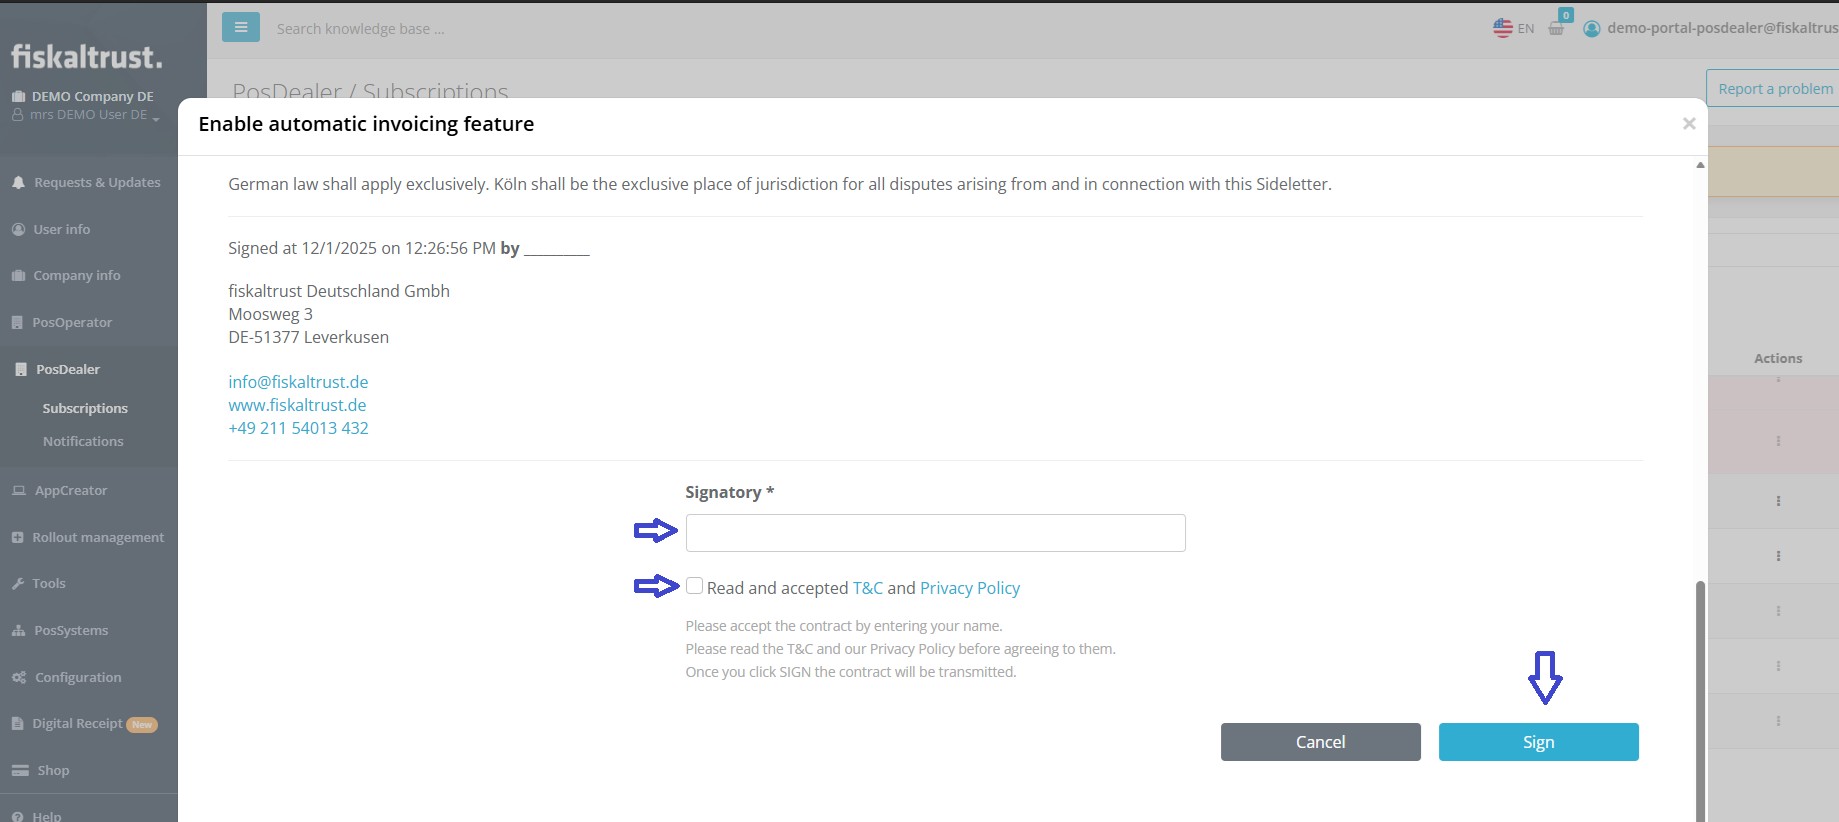Select Notifications under PosDealer
1839x822 pixels.
click(83, 442)
